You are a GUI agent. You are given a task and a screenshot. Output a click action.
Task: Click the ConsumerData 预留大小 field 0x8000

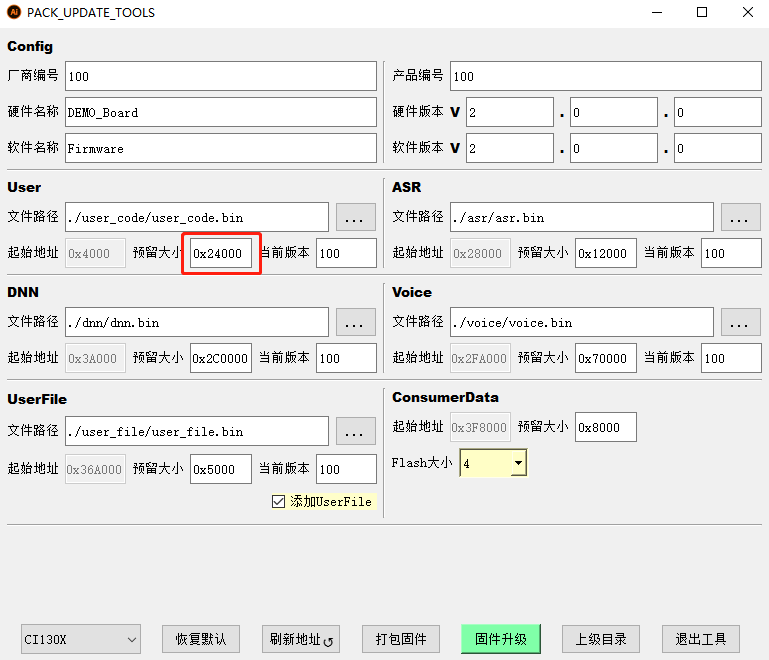(x=606, y=427)
